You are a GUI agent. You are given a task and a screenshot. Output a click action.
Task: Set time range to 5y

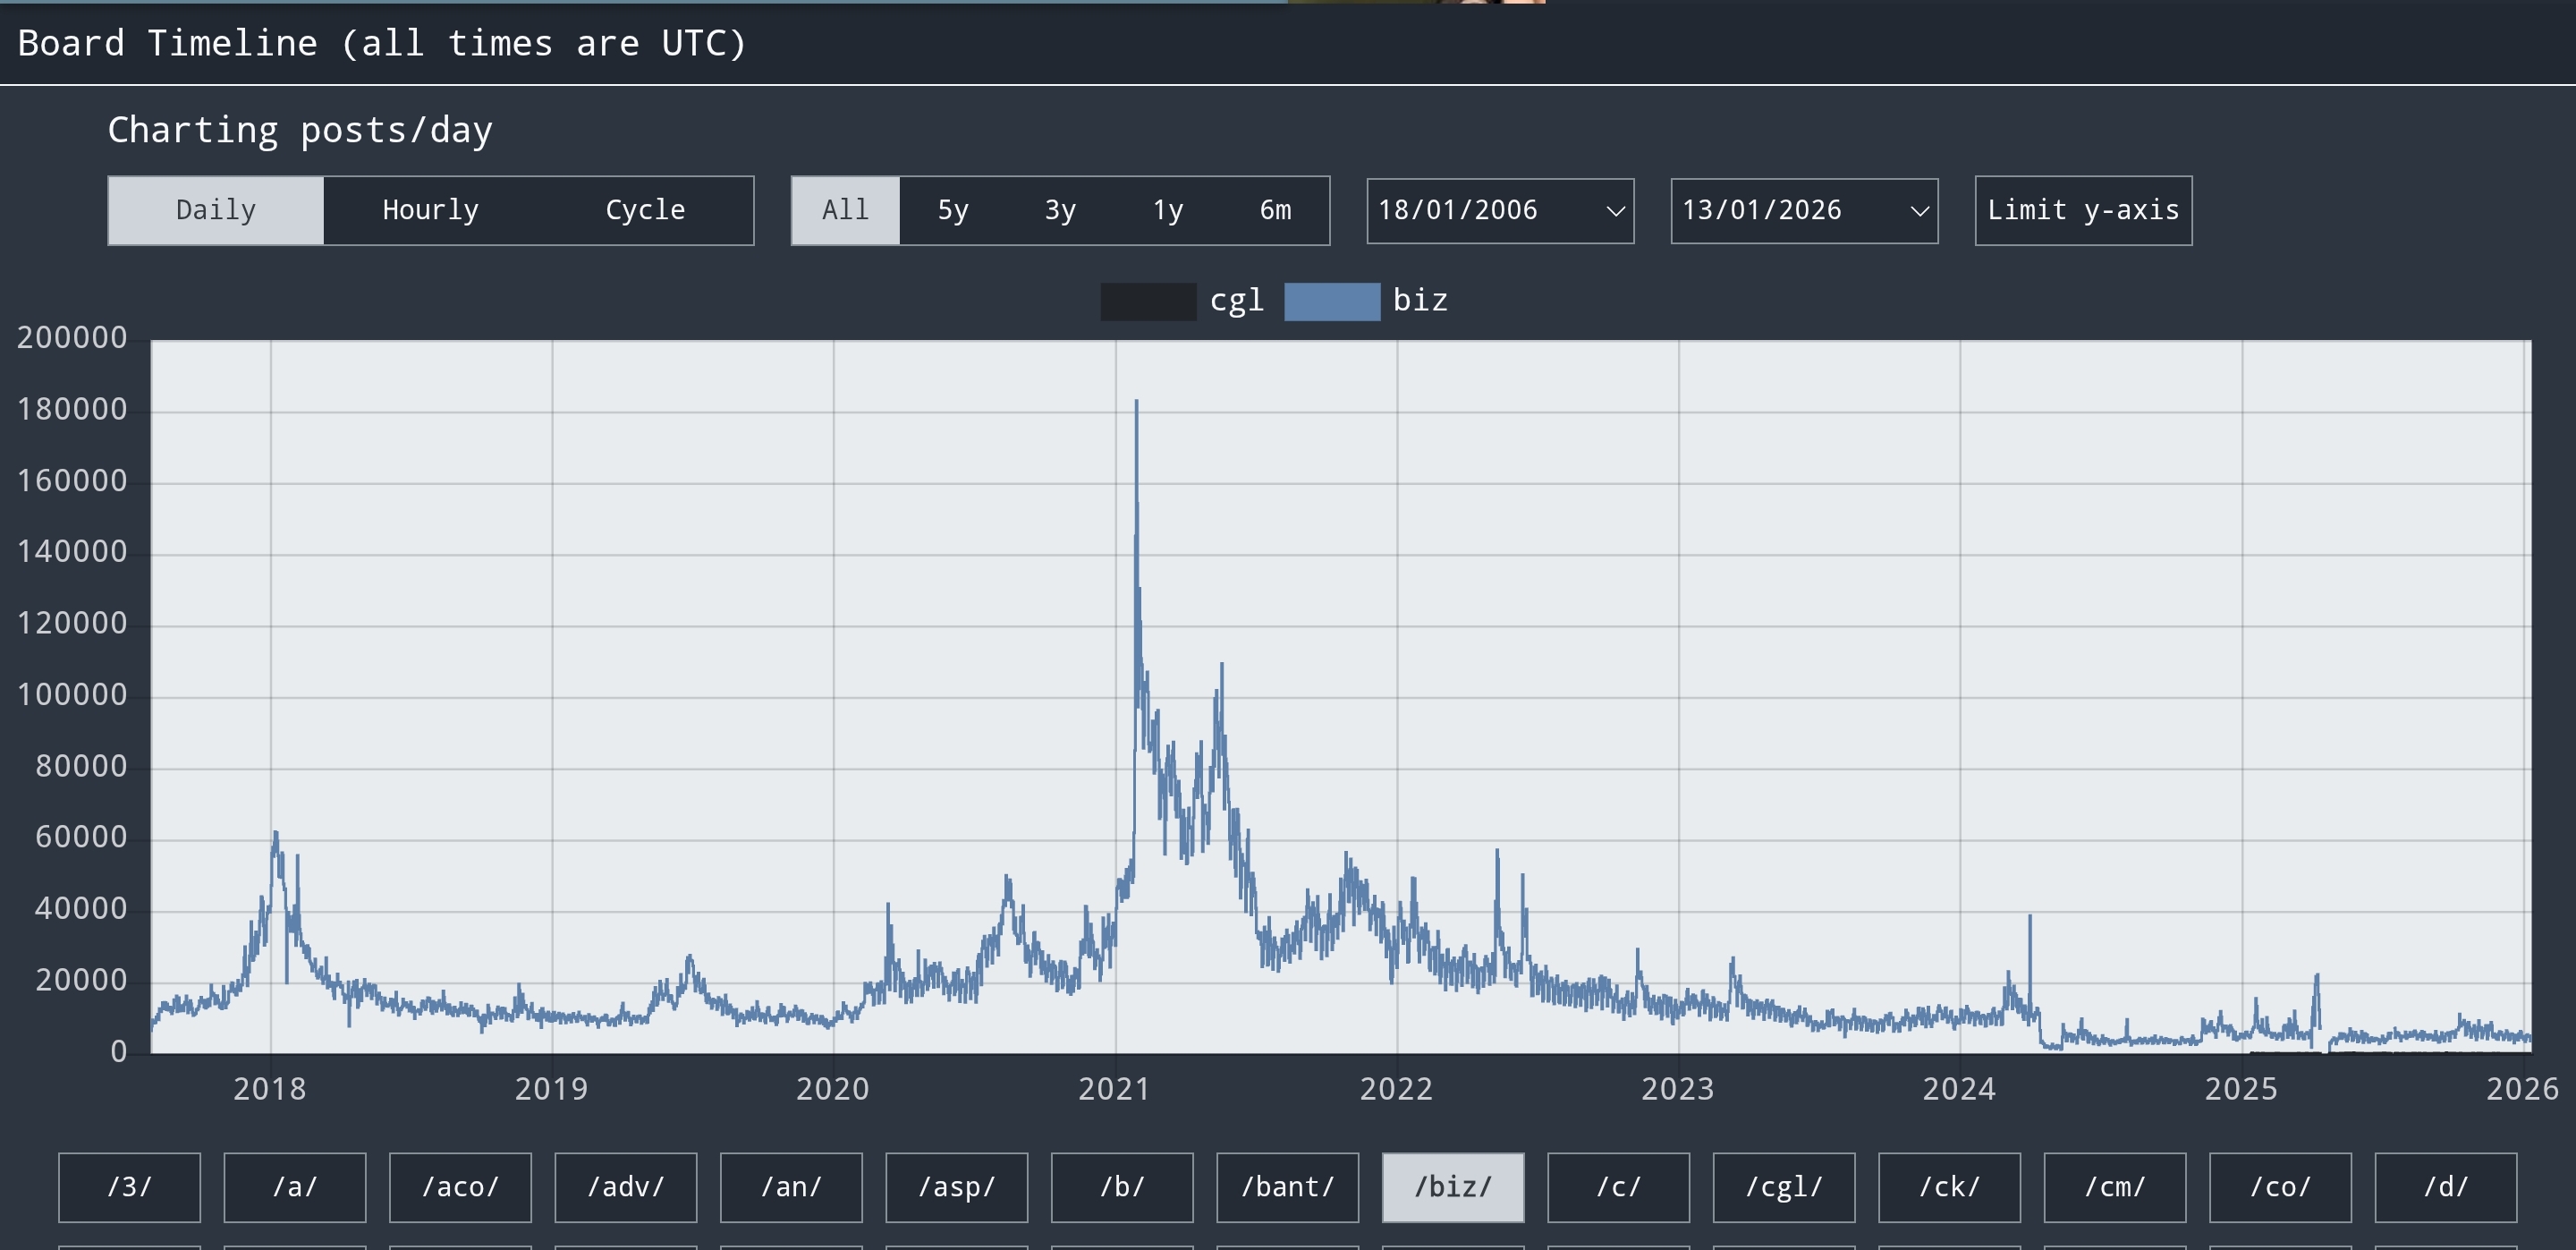(952, 210)
